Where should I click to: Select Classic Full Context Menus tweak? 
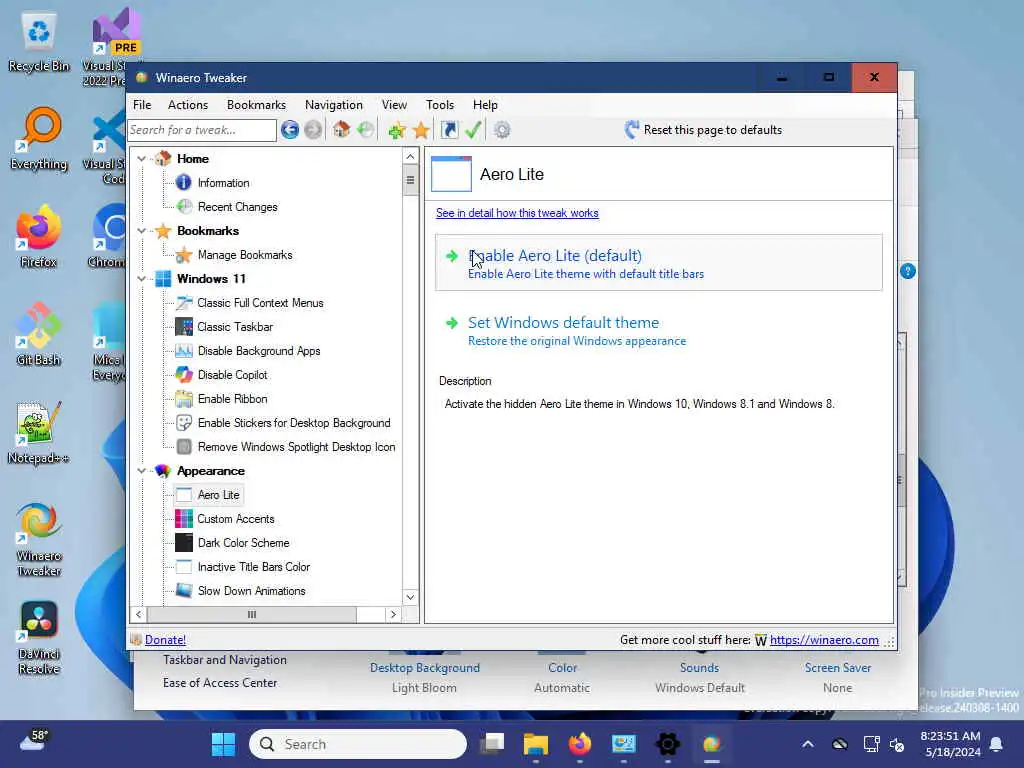click(260, 303)
